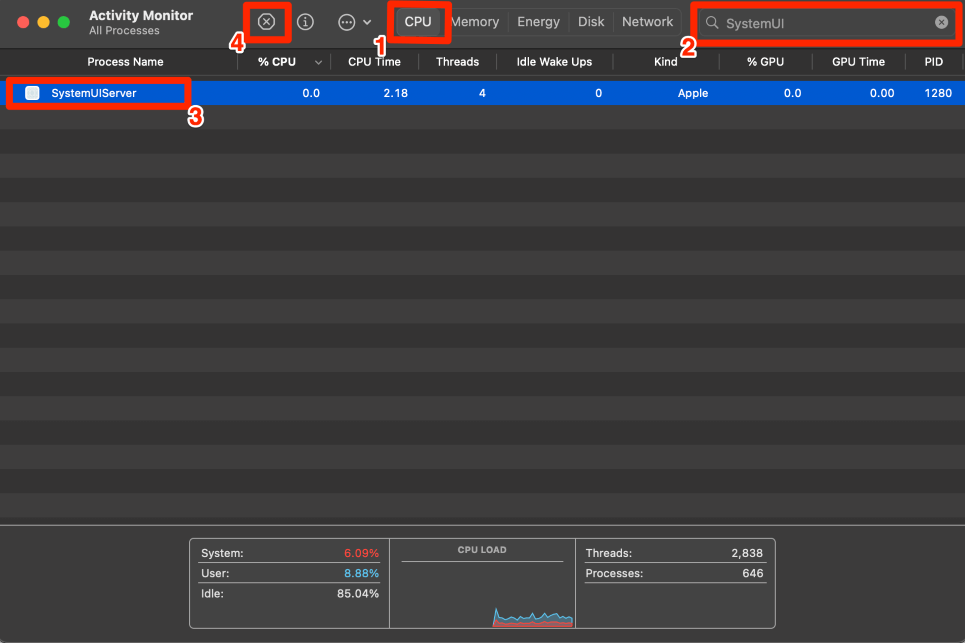The height and width of the screenshot is (643, 965).
Task: Sort by the Process Name column
Action: (125, 62)
